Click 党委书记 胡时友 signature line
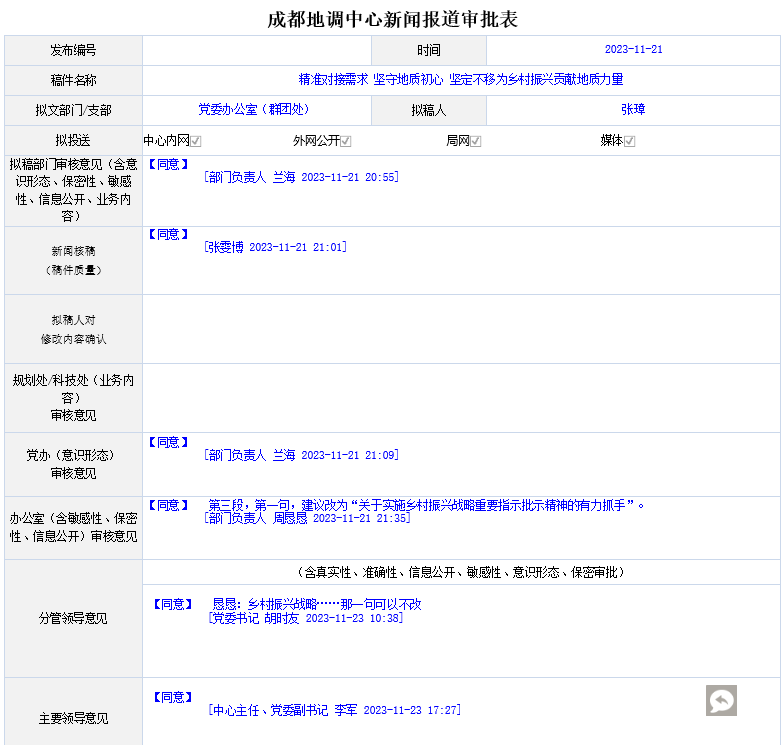 [305, 618]
